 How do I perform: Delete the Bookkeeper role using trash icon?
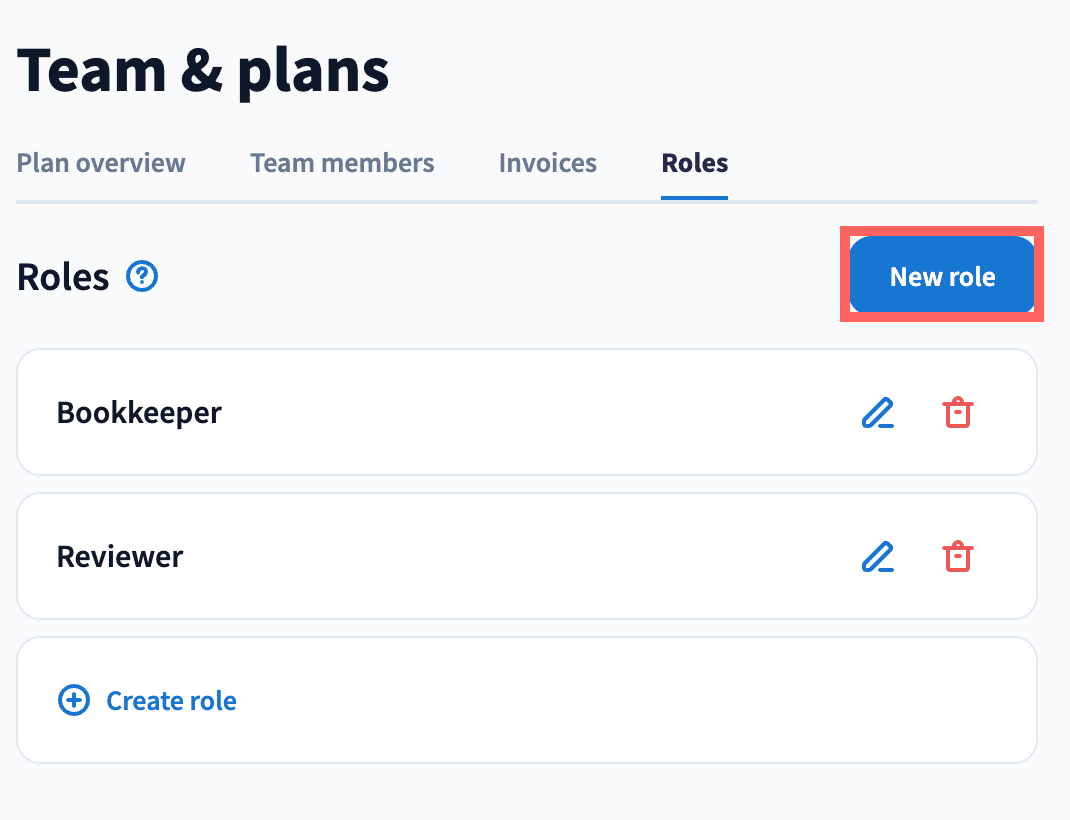point(958,413)
